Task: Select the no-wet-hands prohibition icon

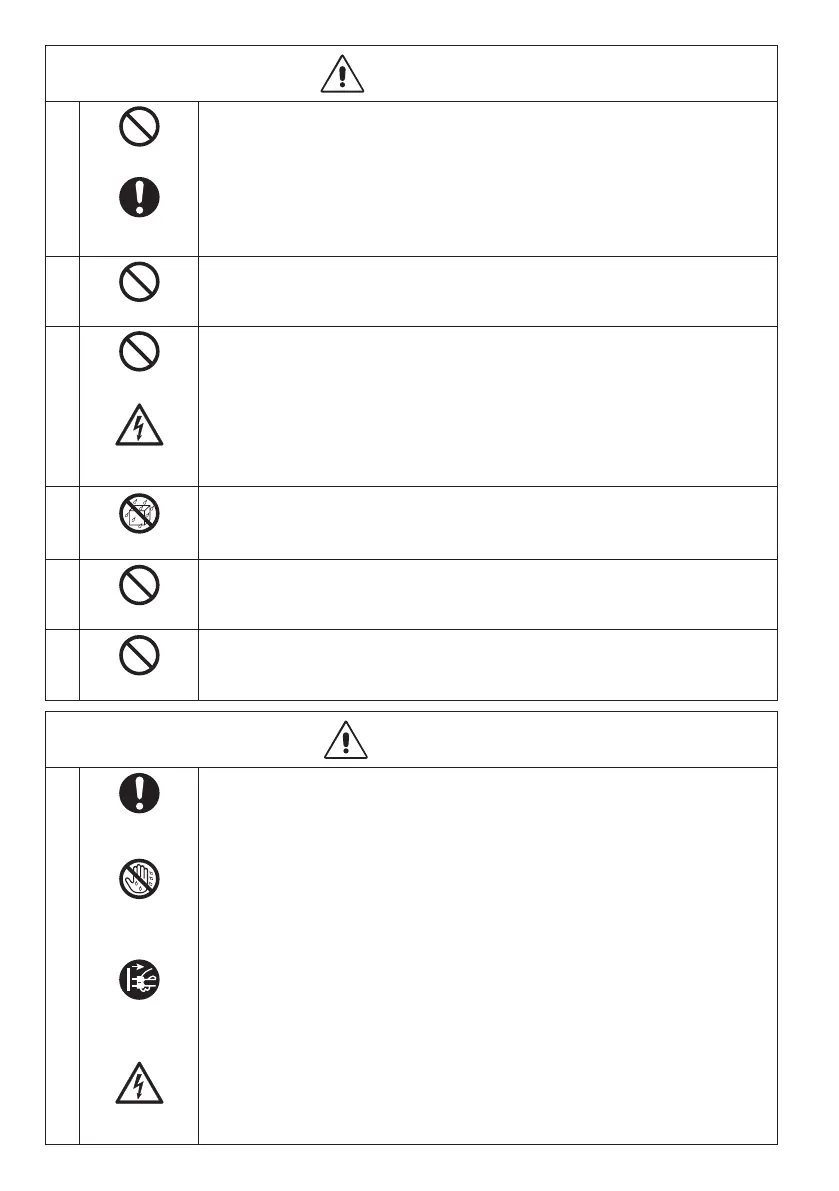Action: (139, 879)
